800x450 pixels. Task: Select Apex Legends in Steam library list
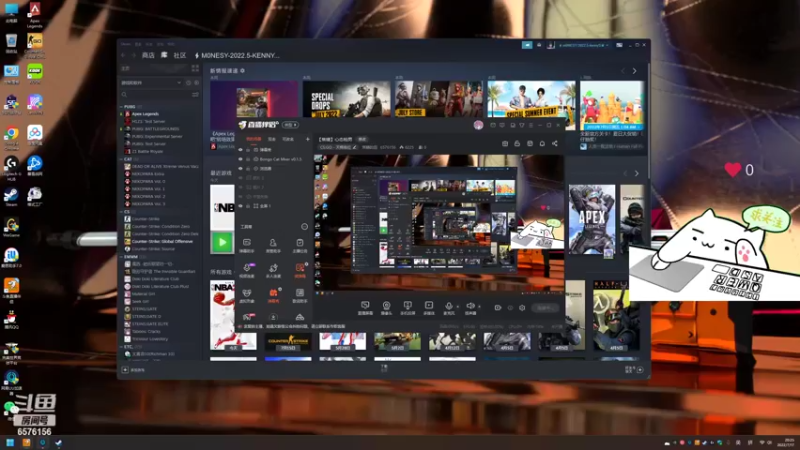[145, 114]
